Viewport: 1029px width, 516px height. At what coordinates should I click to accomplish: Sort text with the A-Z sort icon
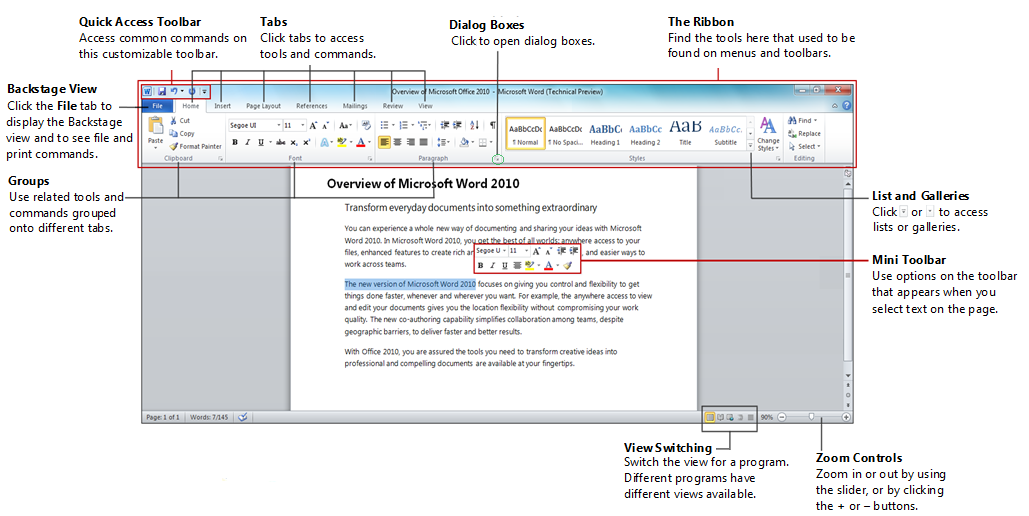(x=474, y=125)
